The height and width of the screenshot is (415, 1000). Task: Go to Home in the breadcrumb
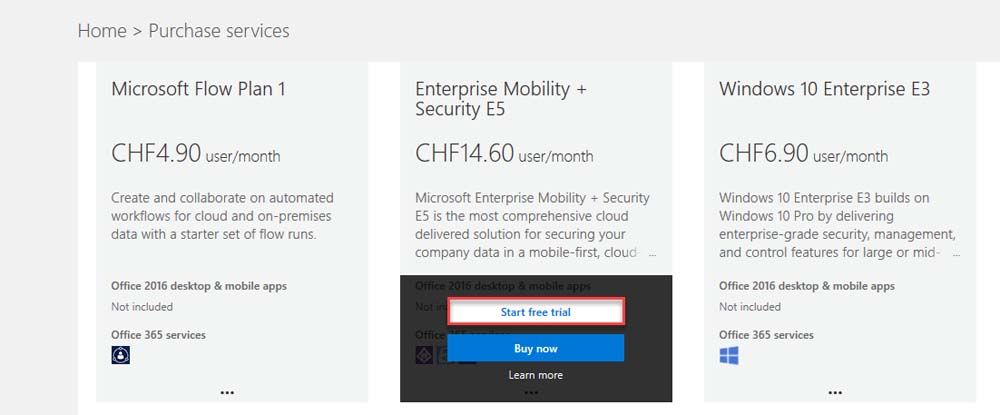point(102,31)
